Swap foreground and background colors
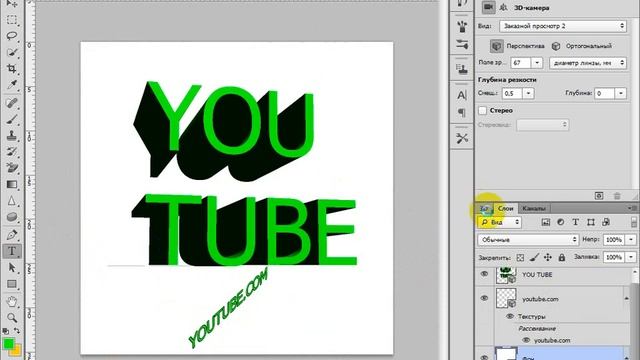Screen dimensions: 640x360 point(17,331)
